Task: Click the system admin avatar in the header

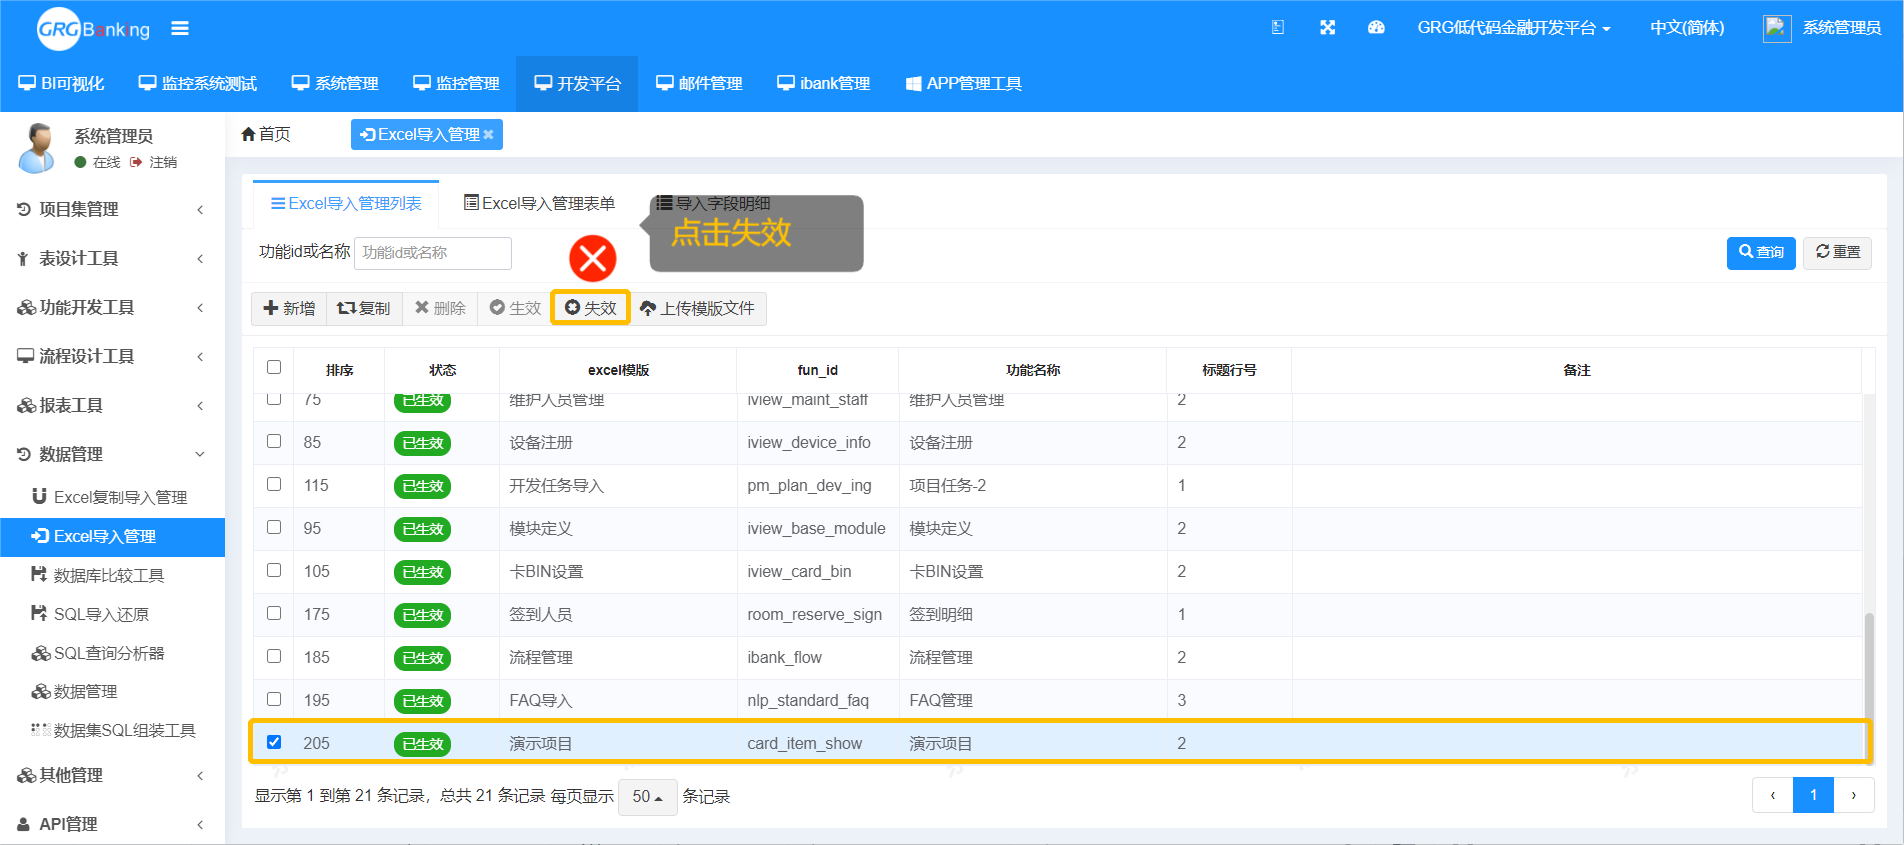Action: point(1777,28)
